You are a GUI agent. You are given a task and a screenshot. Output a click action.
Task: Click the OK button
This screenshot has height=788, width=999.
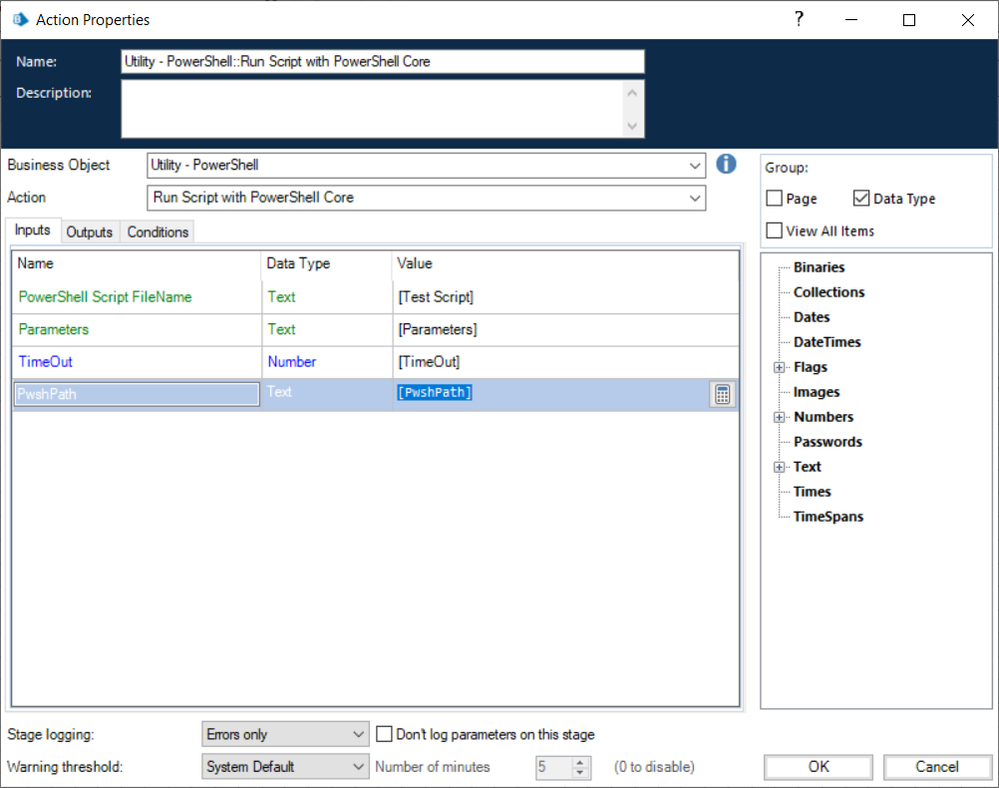coord(819,767)
